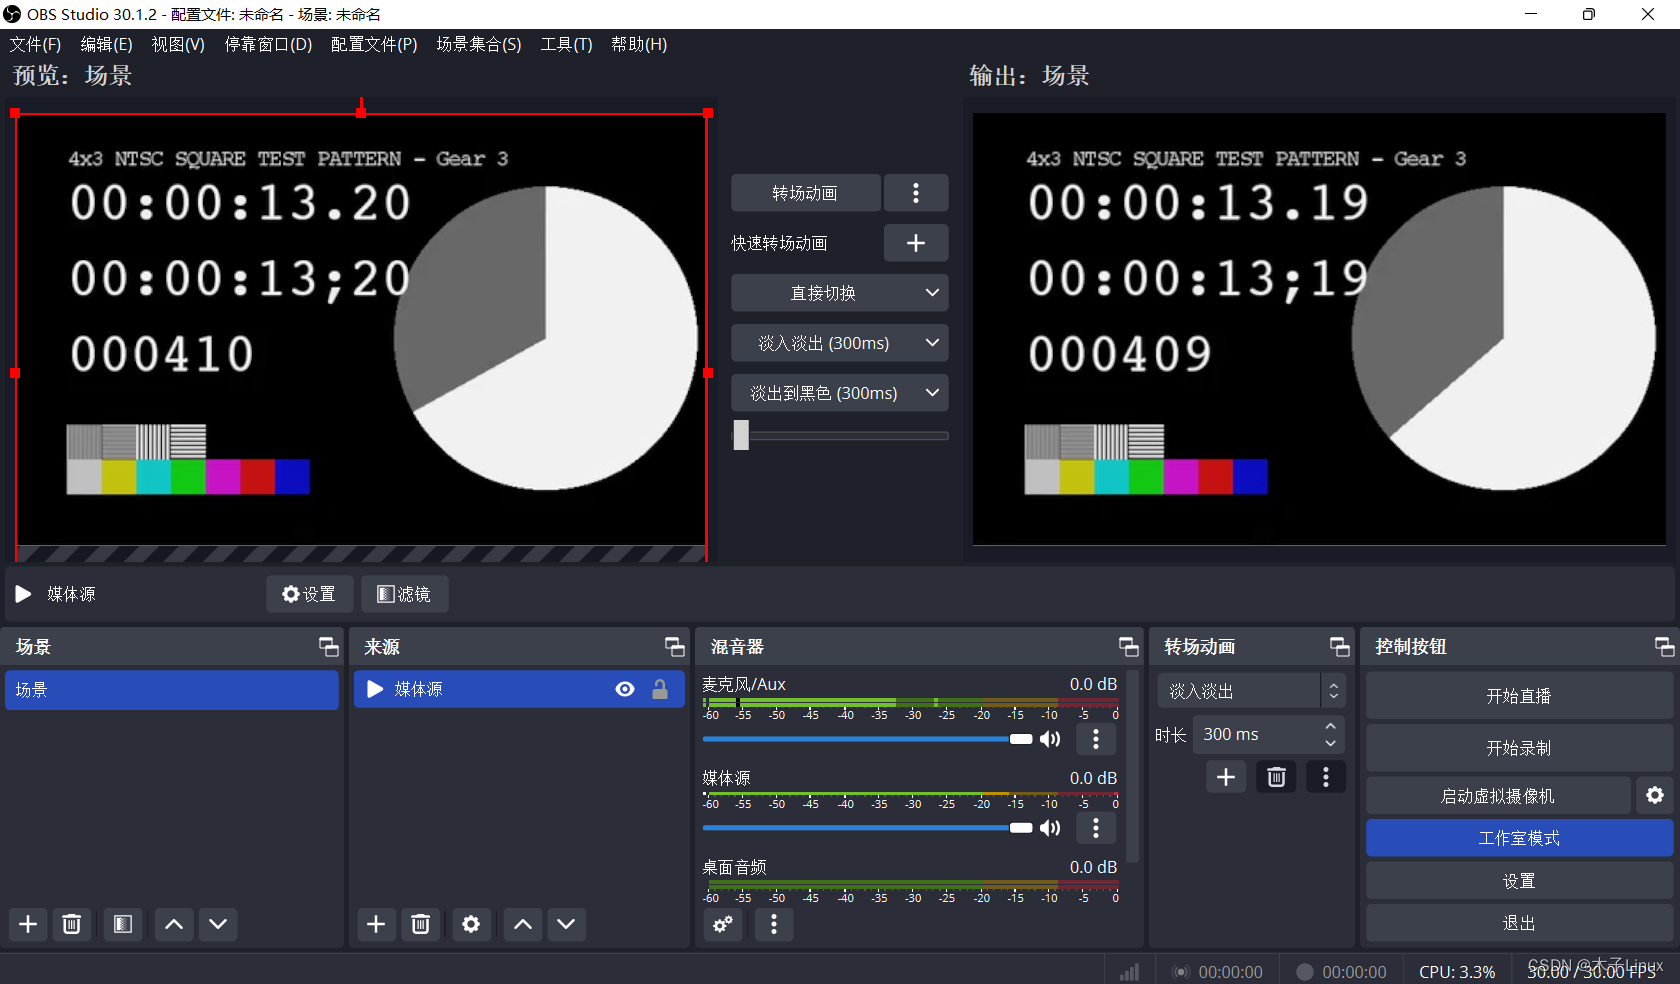Adjust 麦克风/Aux volume slider
Screen dimensions: 1680x984
867,739
